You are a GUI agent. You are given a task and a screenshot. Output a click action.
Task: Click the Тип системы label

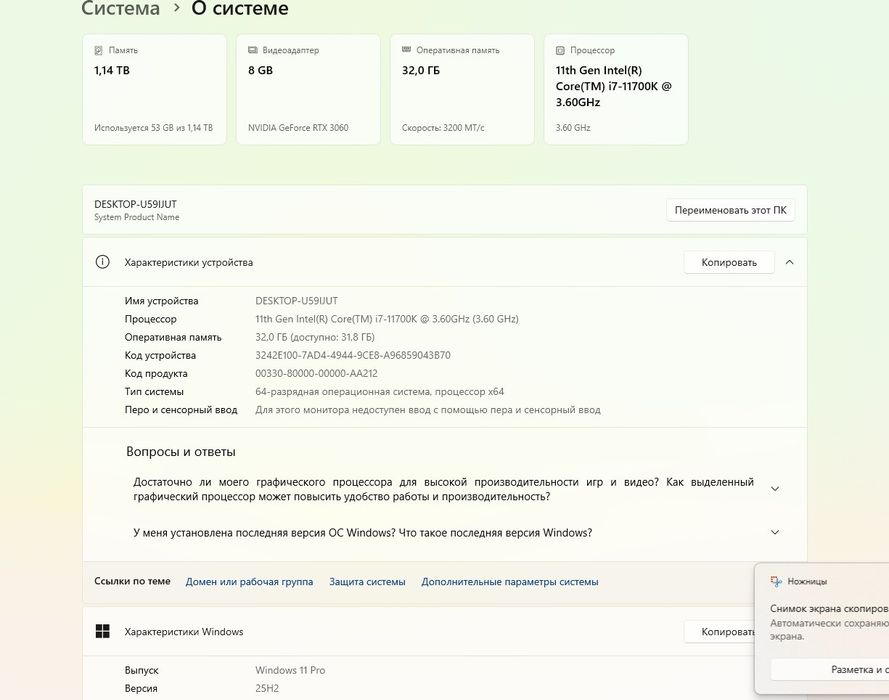(154, 392)
